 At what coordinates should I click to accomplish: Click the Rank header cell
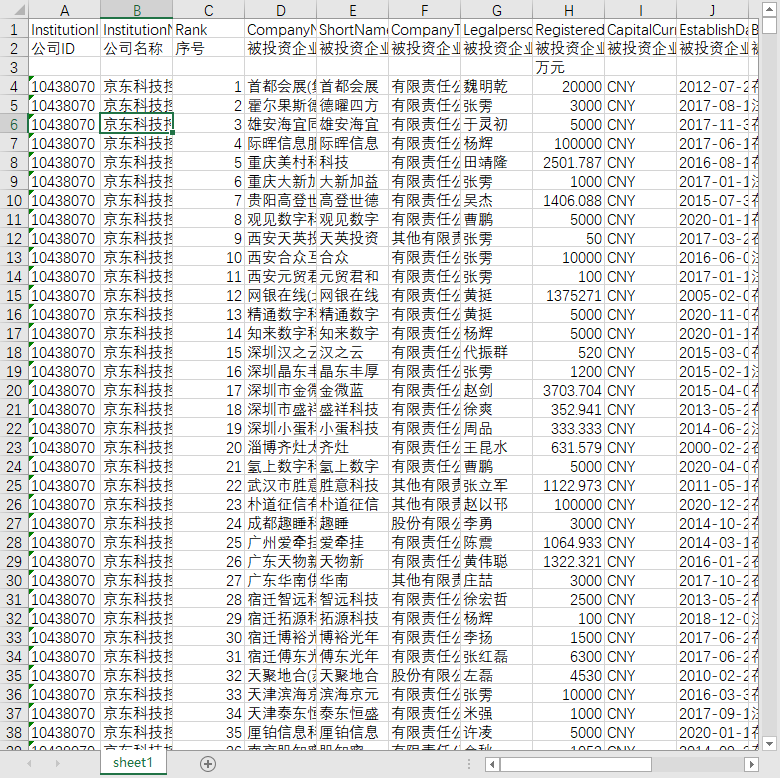pos(208,29)
